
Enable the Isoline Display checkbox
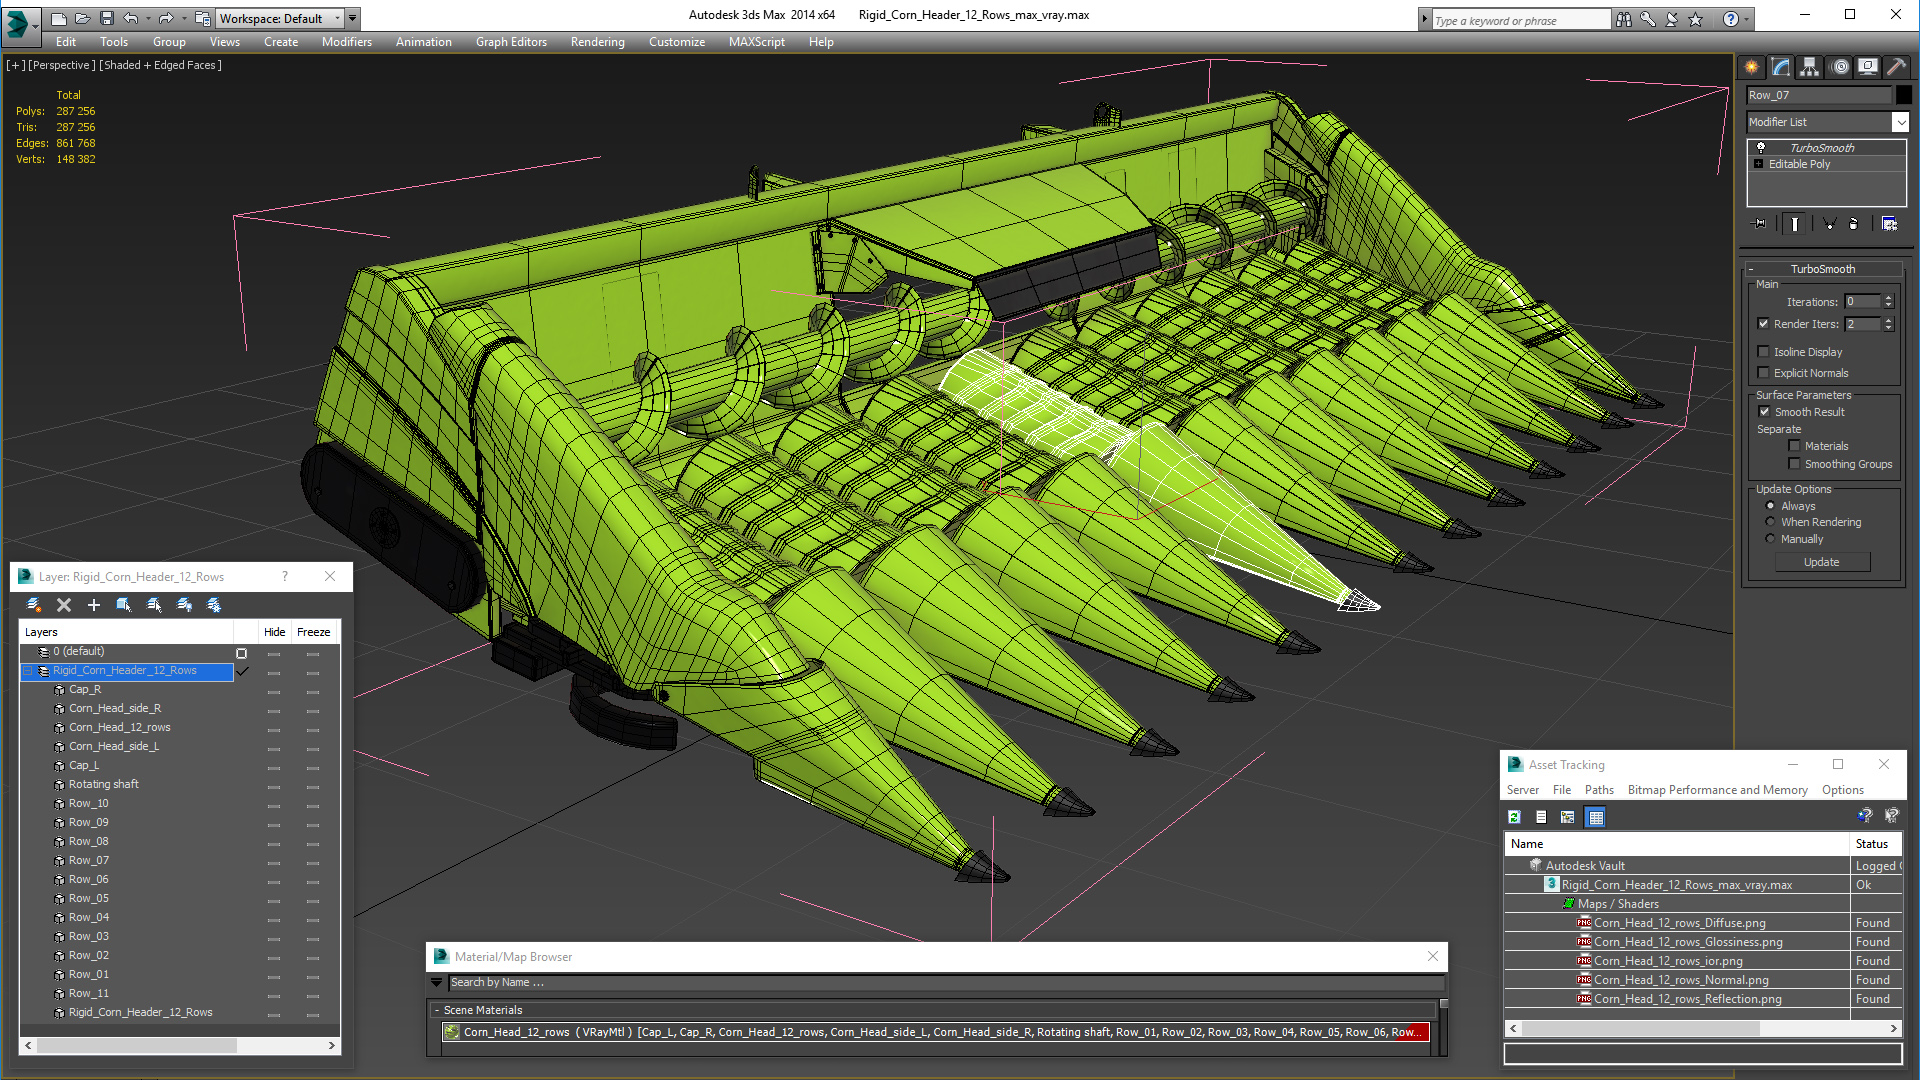[1764, 351]
